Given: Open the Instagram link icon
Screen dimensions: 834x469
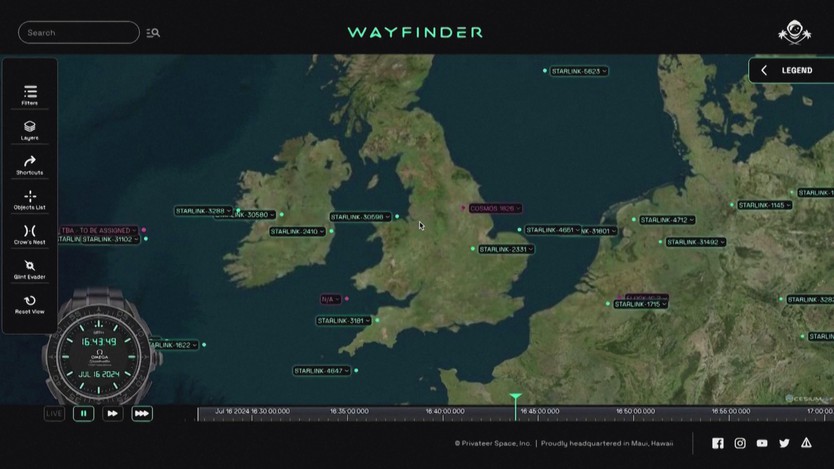Looking at the screenshot, I should pyautogui.click(x=740, y=443).
